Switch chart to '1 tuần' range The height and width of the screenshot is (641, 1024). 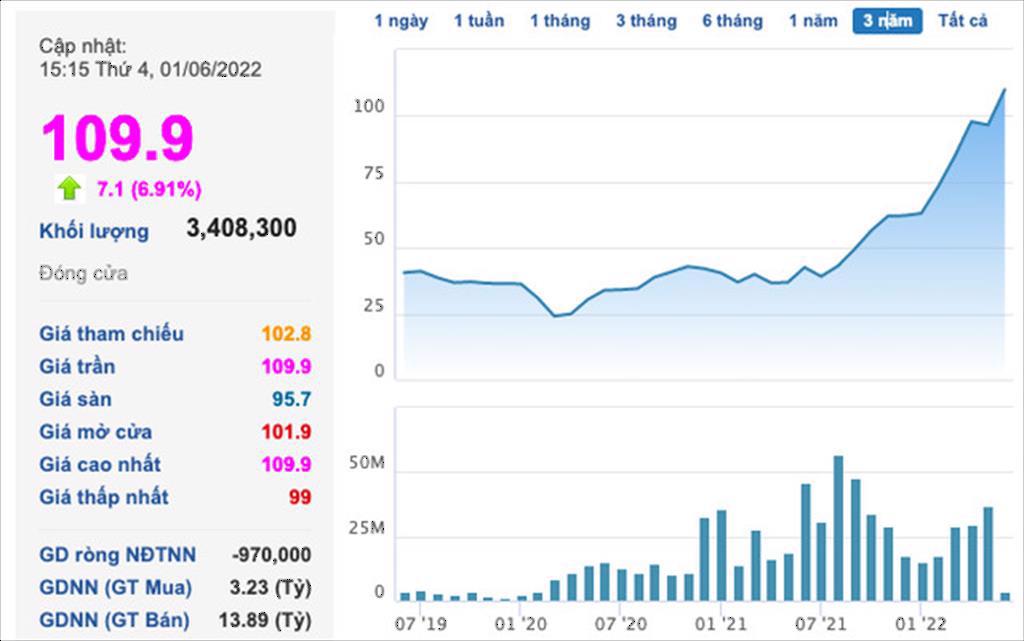478,21
